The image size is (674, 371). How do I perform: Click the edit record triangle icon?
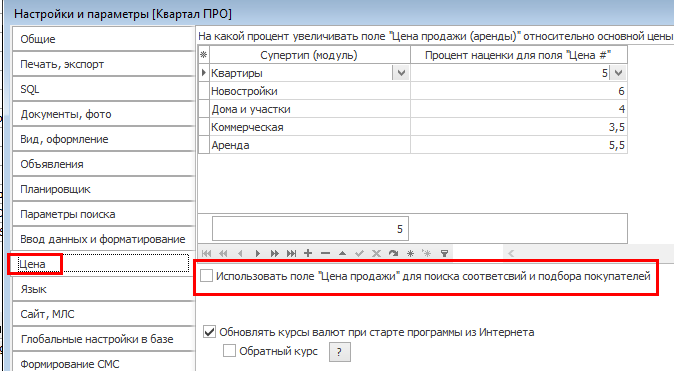[342, 254]
